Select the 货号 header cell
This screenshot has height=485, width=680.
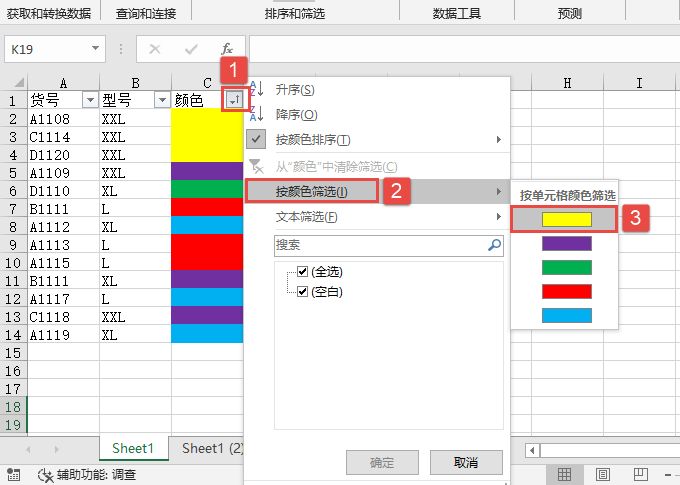[63, 100]
